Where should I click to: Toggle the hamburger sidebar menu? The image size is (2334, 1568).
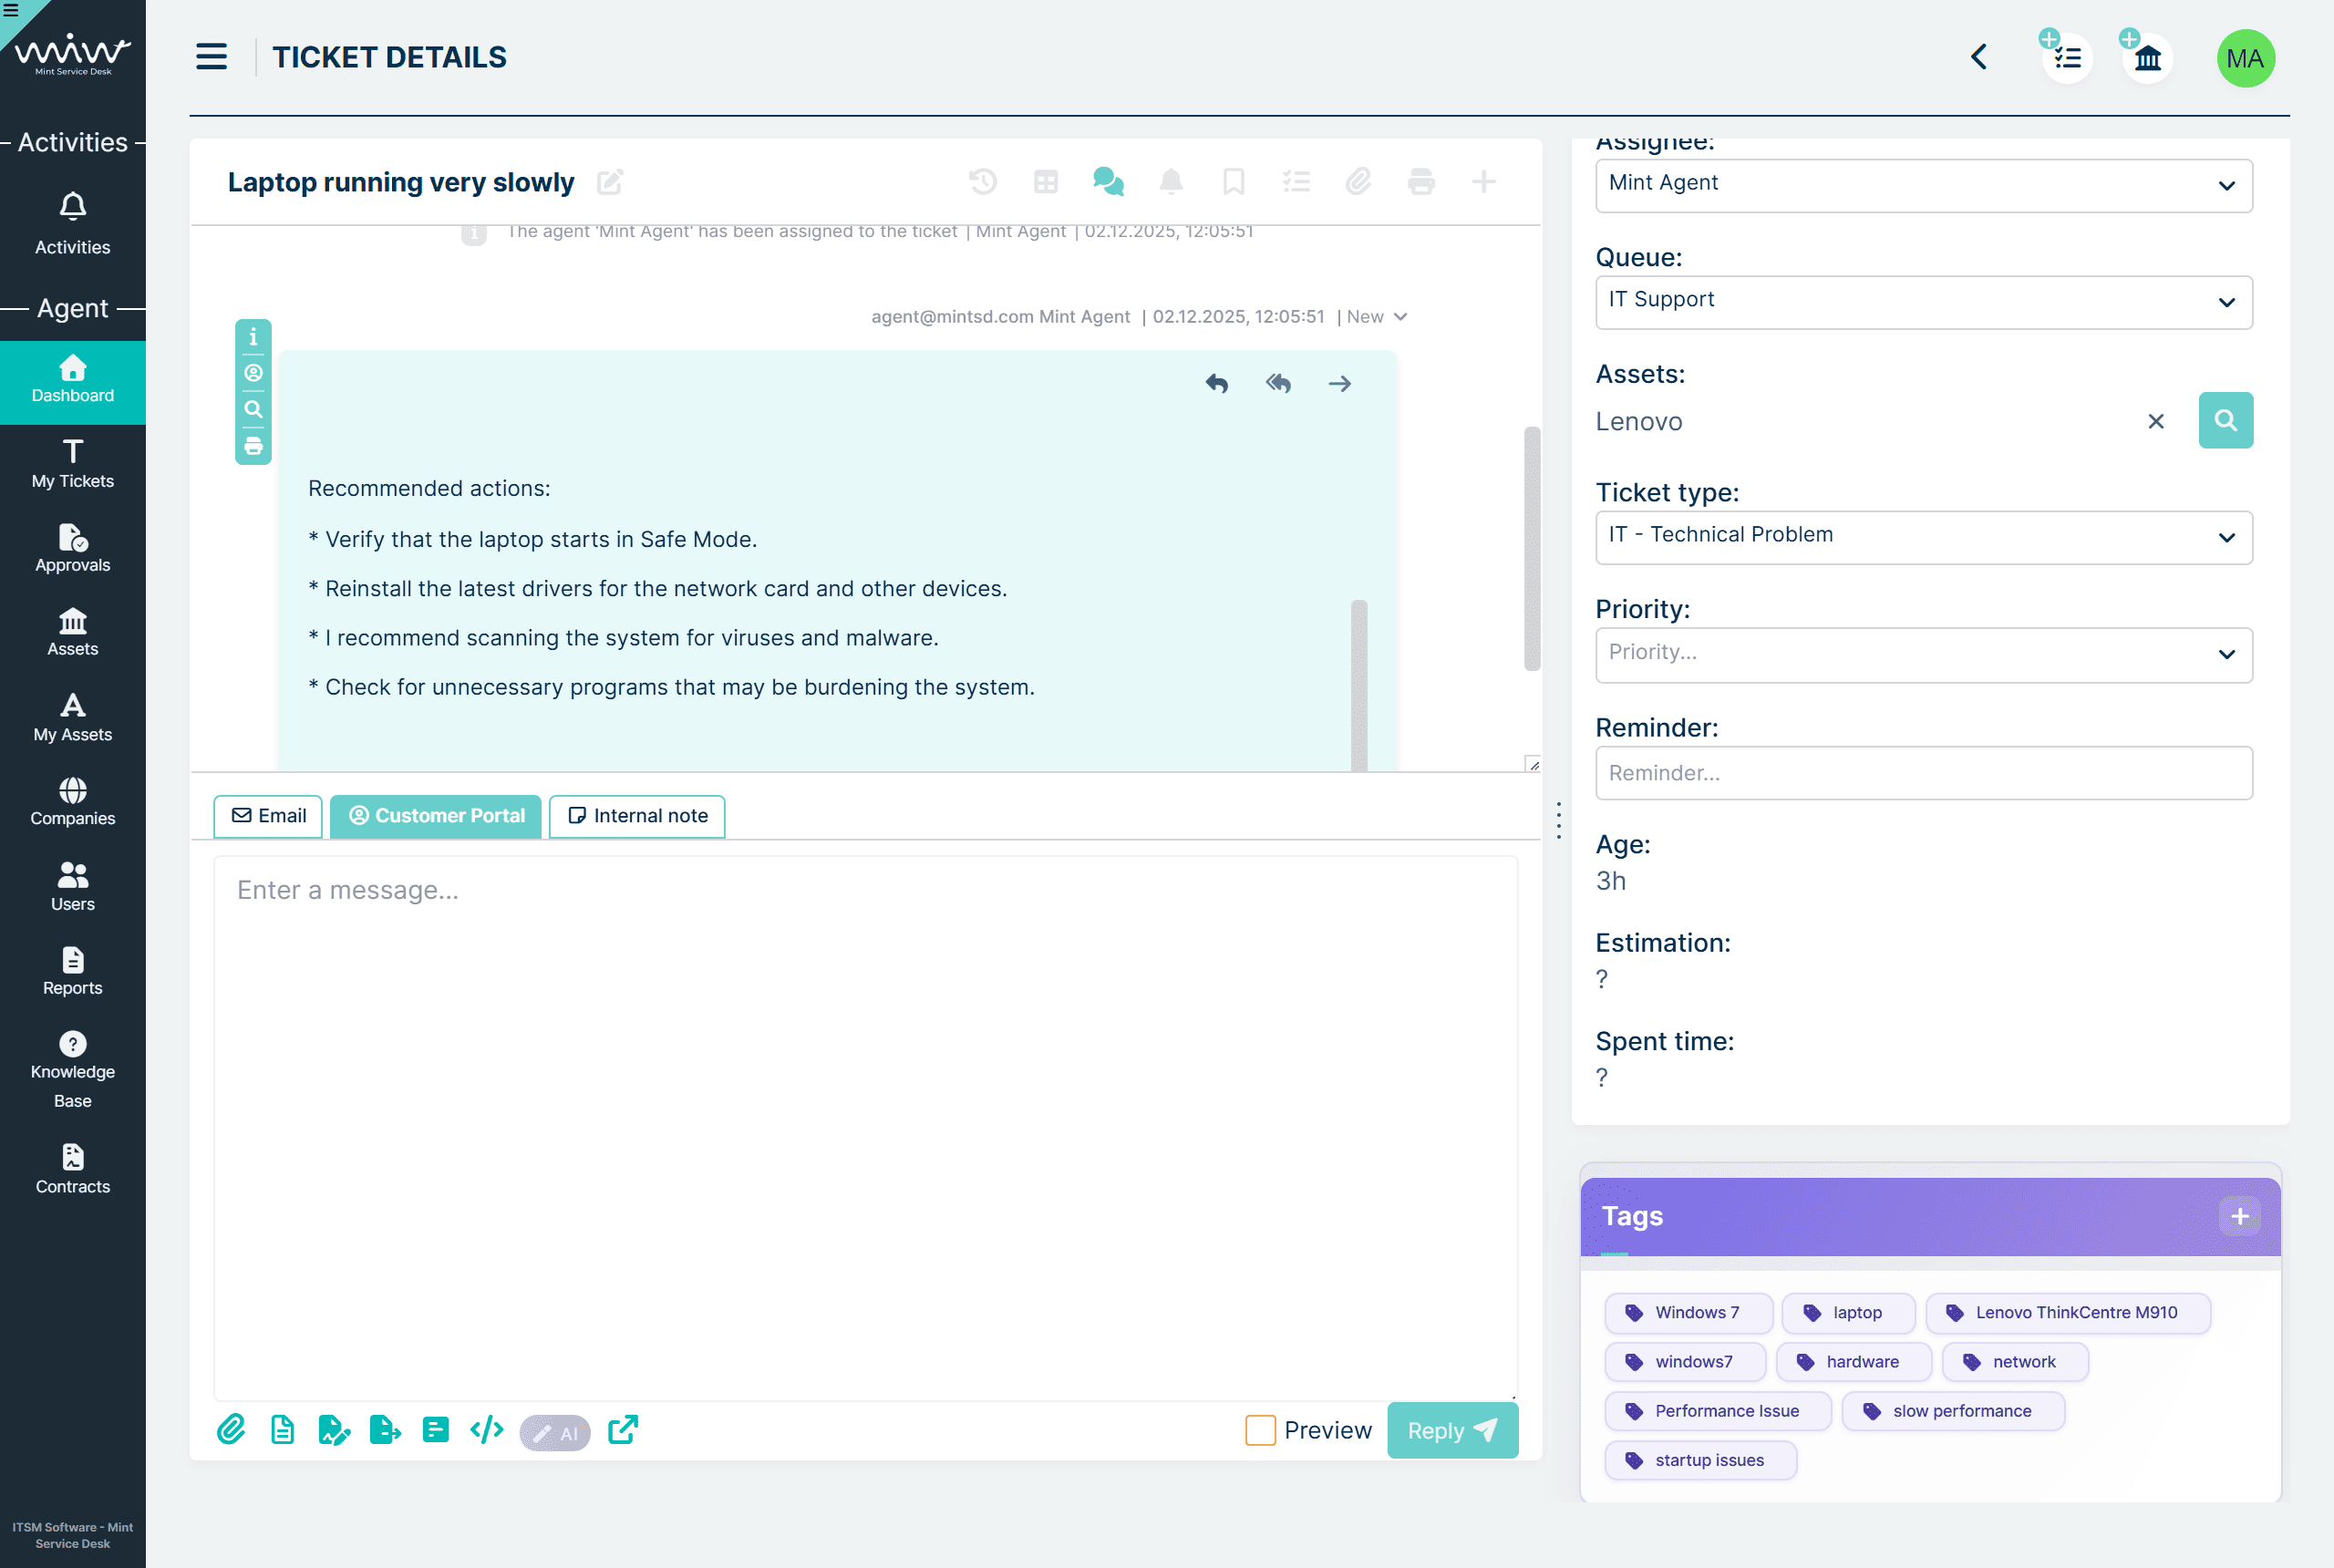coord(211,57)
